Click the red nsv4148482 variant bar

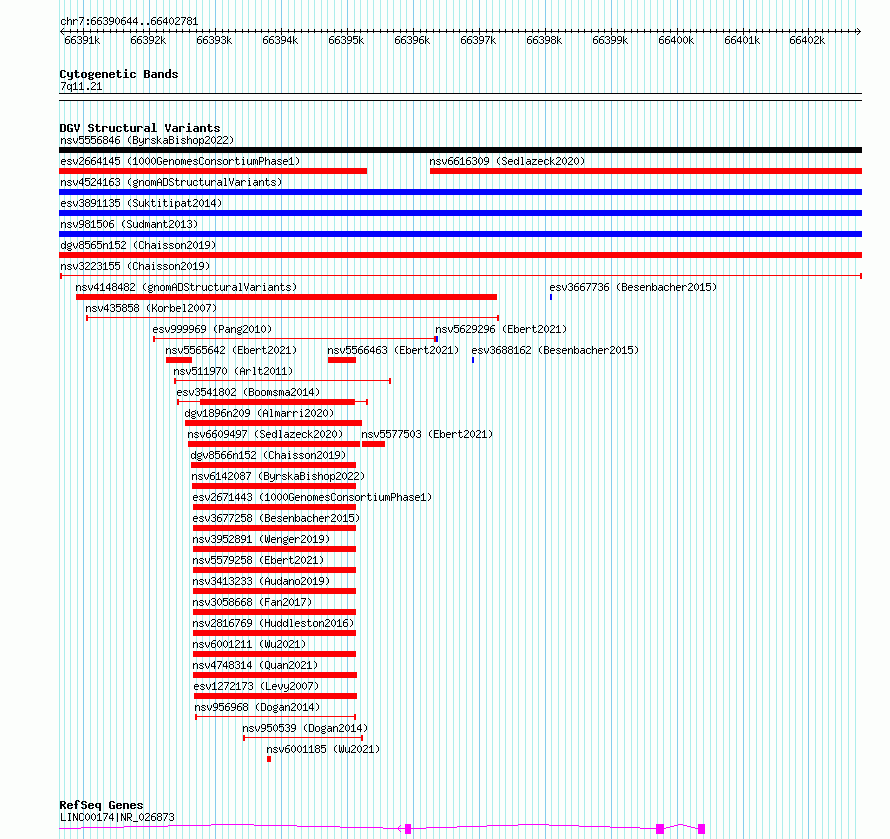(x=287, y=297)
